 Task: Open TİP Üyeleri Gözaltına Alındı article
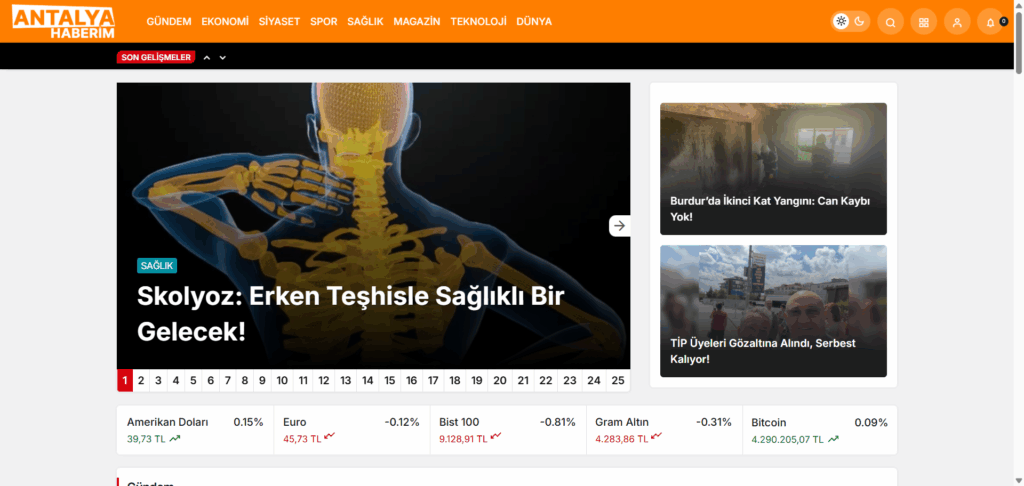click(x=763, y=351)
